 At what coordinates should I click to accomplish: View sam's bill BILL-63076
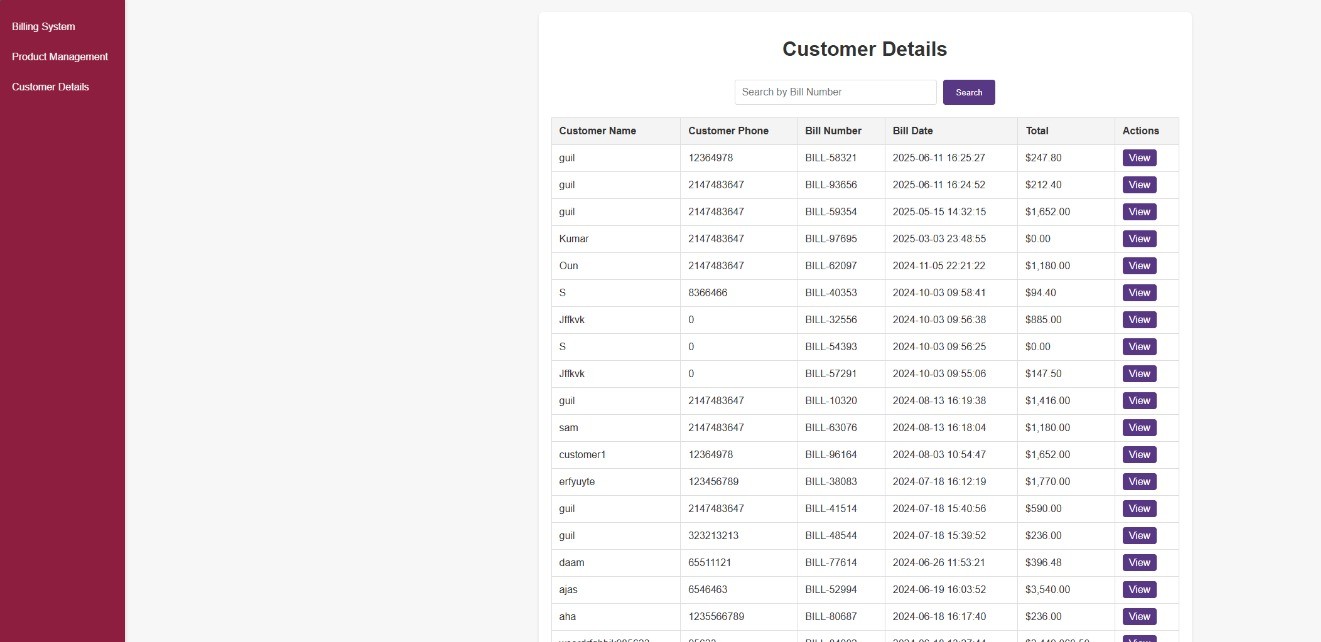1139,427
